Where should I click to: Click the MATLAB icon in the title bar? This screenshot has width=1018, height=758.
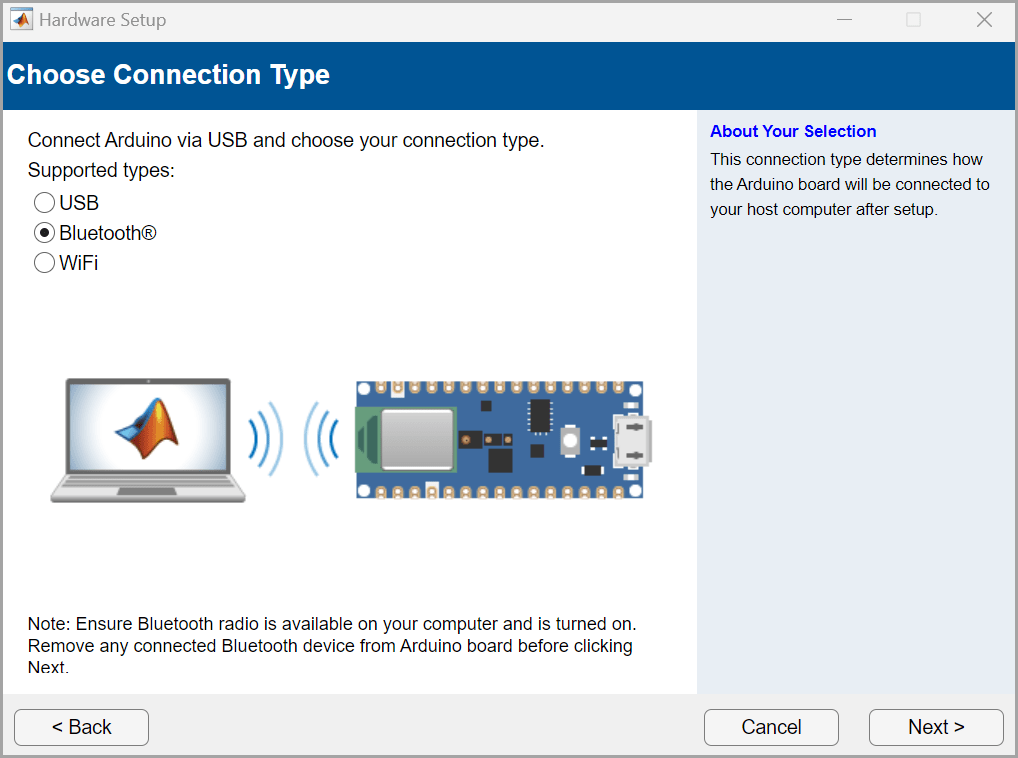[21, 20]
